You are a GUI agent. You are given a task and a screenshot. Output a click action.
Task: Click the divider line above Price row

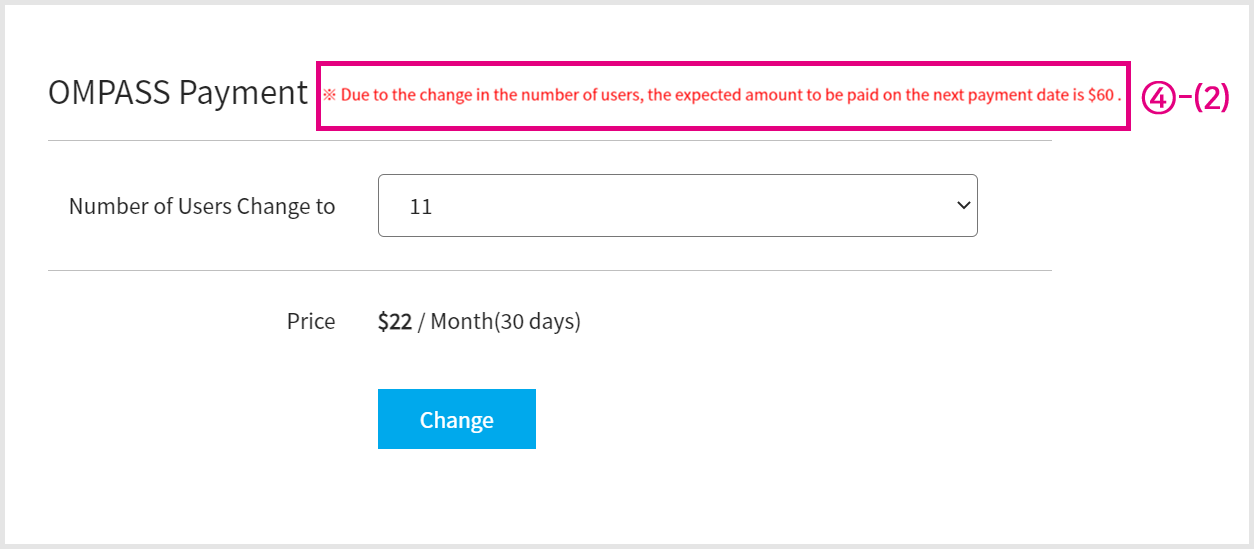coord(550,270)
